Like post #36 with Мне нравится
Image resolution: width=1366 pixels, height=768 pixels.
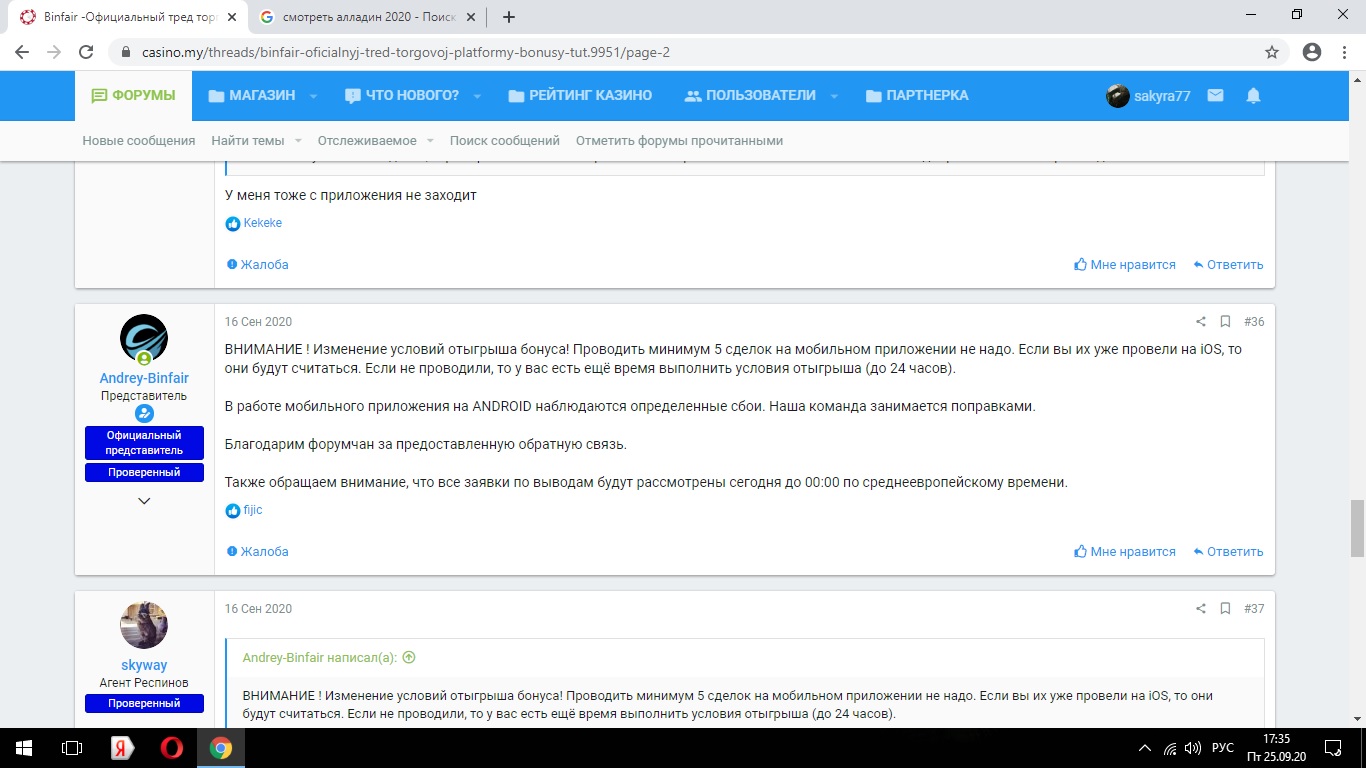[1125, 552]
